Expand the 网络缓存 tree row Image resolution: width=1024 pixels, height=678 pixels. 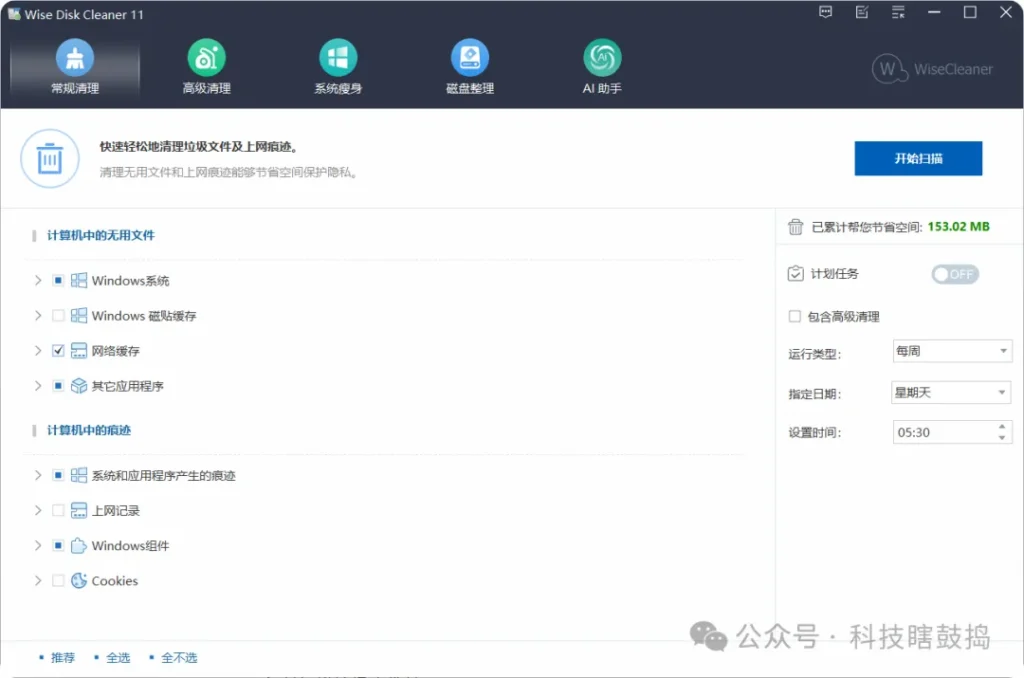point(38,351)
